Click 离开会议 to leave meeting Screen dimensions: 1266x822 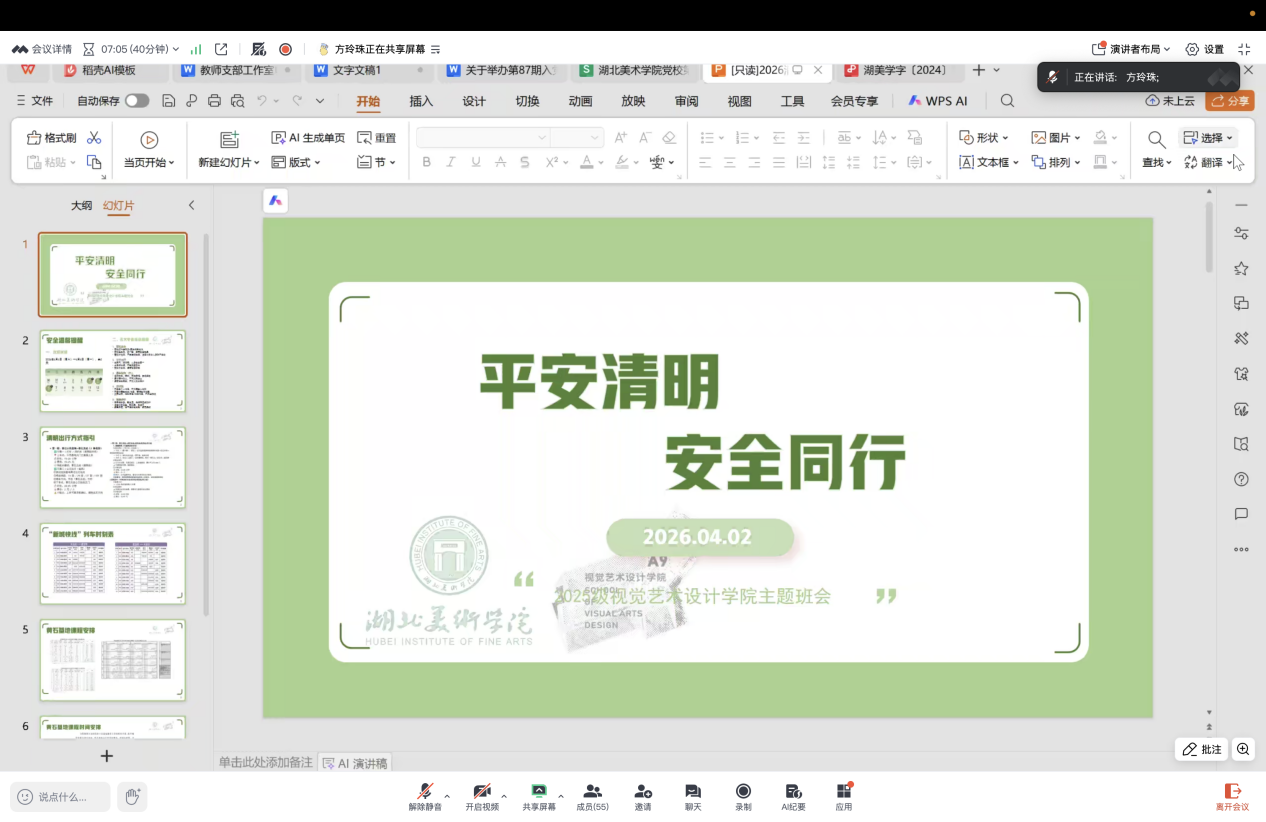click(x=1232, y=796)
